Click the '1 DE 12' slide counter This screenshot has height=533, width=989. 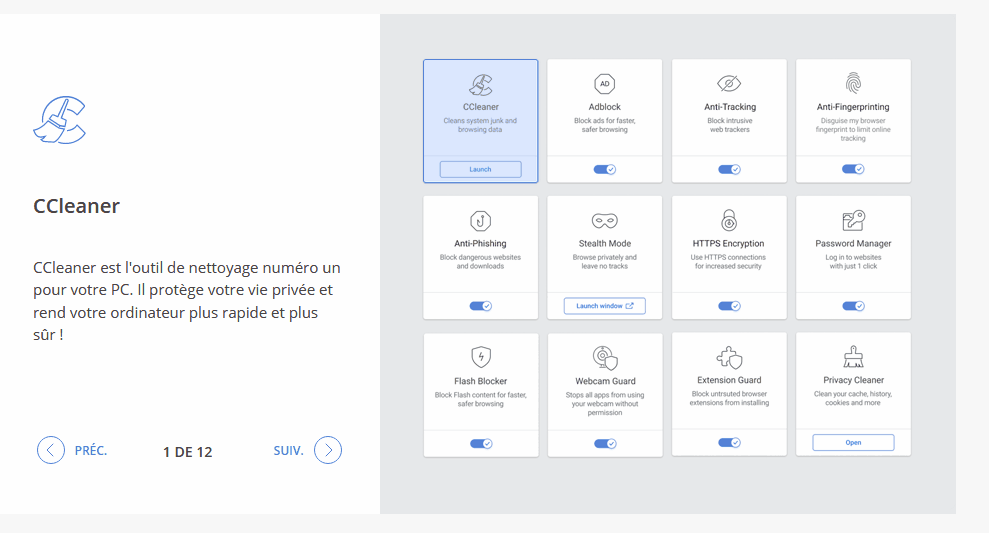coord(187,452)
